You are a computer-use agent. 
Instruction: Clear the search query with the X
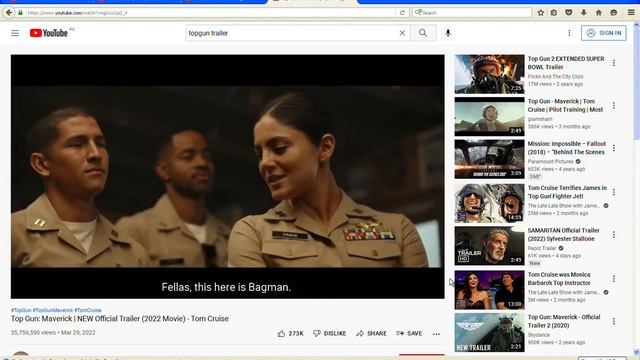coord(402,33)
